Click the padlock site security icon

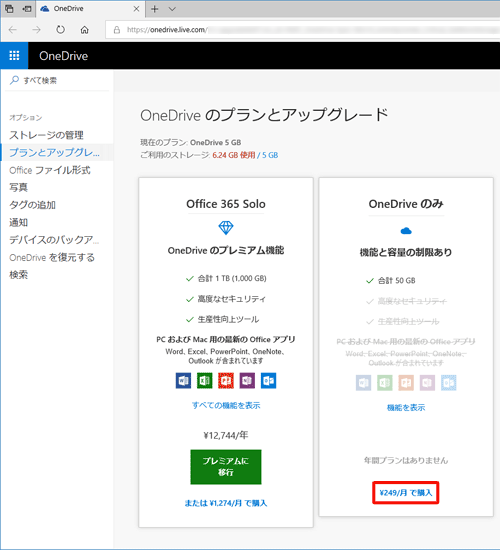[117, 30]
